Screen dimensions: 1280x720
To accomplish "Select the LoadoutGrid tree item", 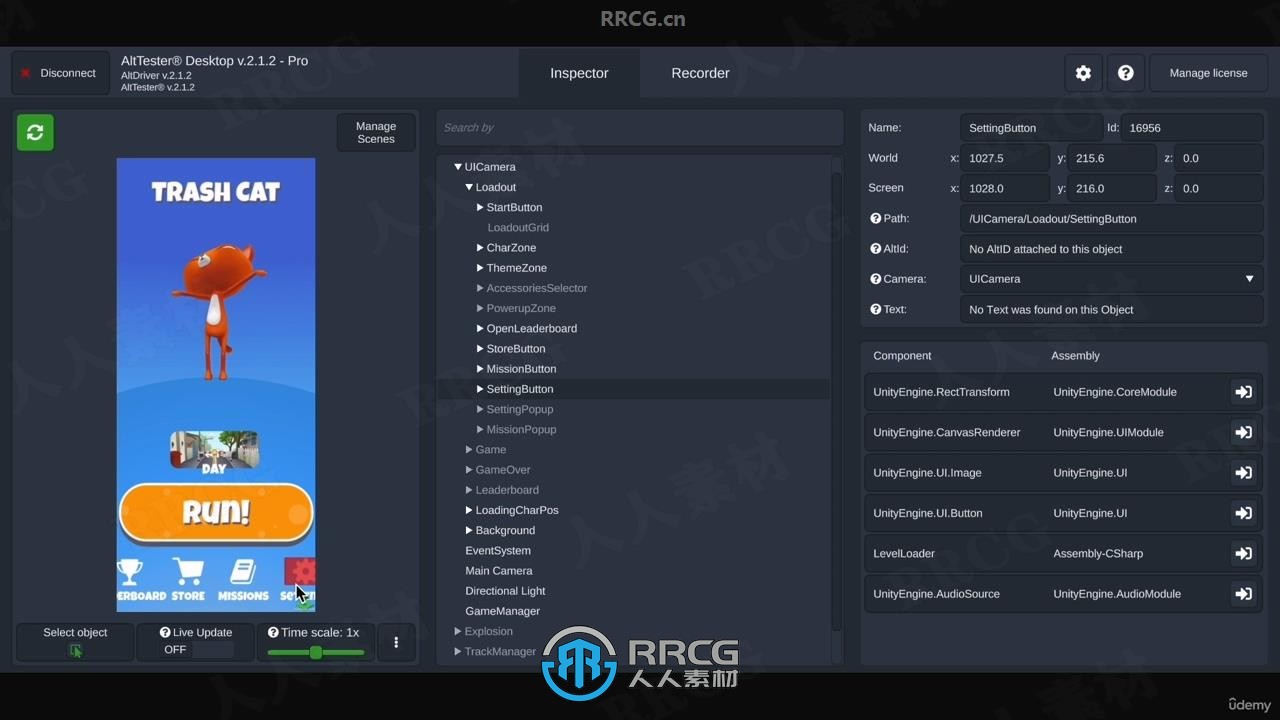I will pyautogui.click(x=518, y=228).
